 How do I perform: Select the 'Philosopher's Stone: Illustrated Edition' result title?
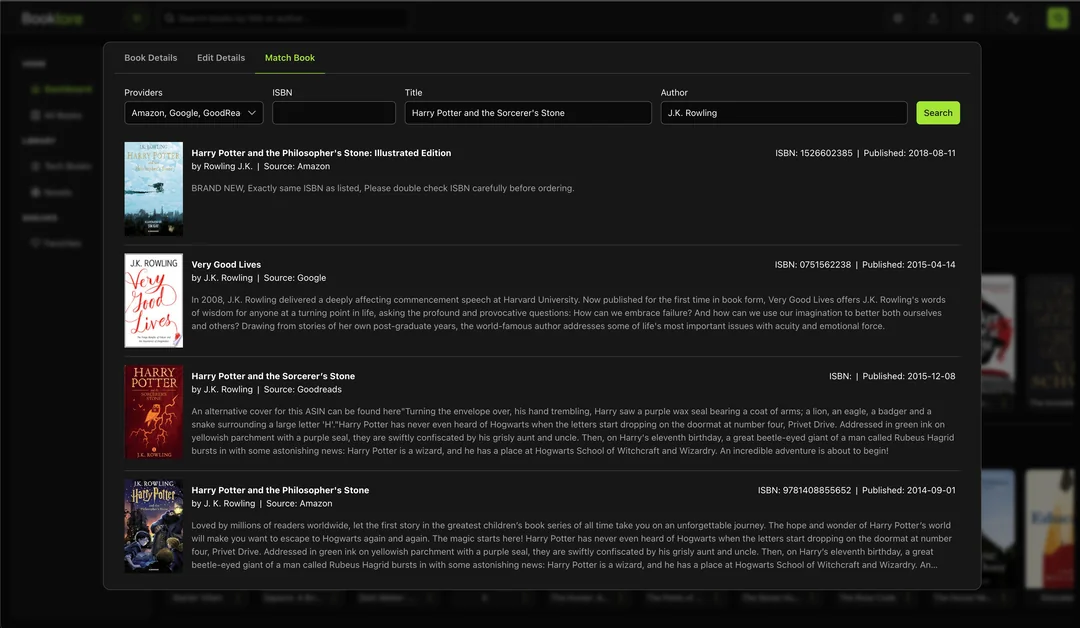(321, 153)
